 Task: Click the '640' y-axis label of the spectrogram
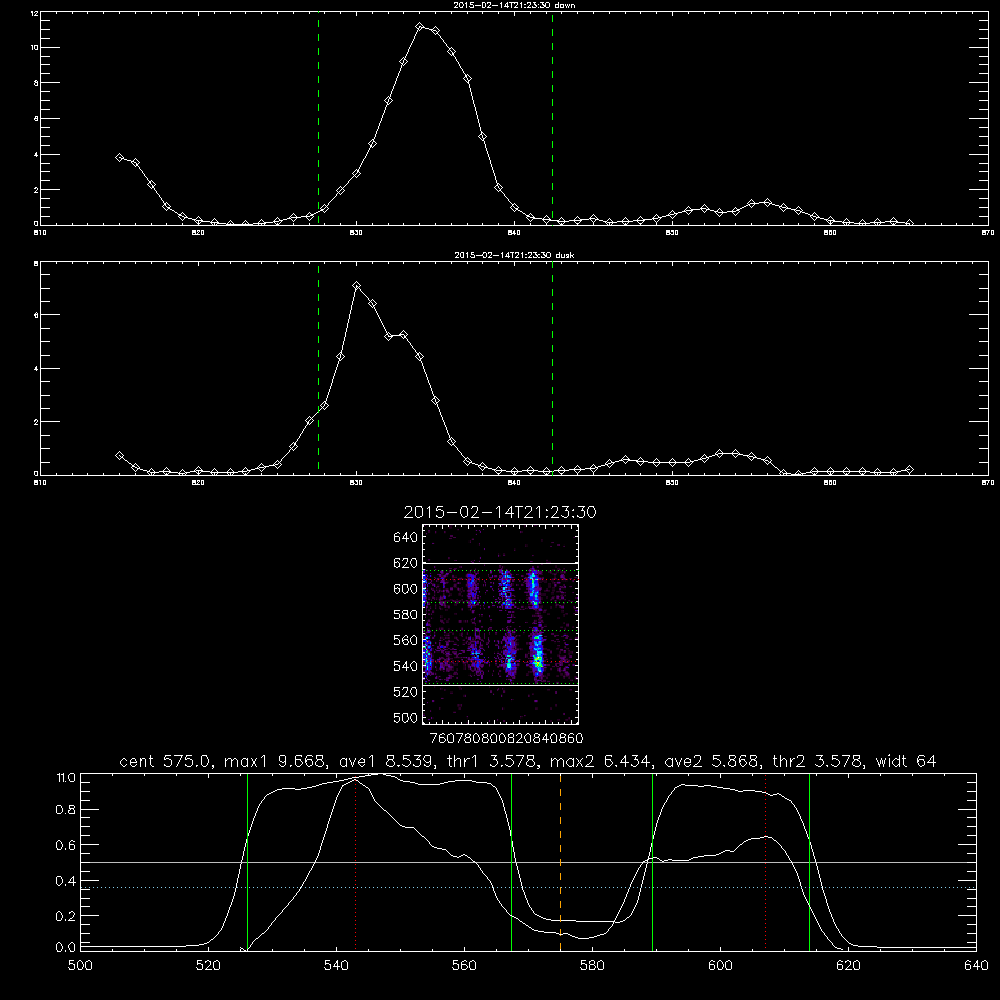[406, 538]
